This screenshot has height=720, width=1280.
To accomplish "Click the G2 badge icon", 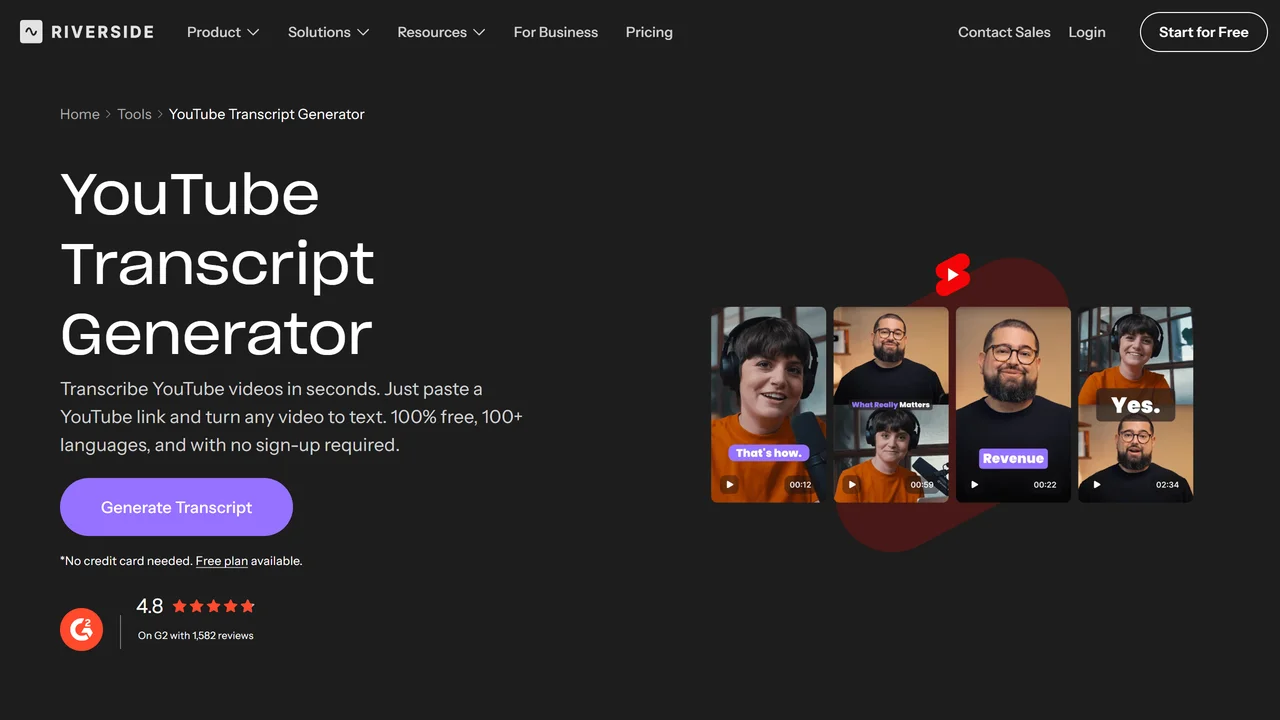I will click(82, 630).
